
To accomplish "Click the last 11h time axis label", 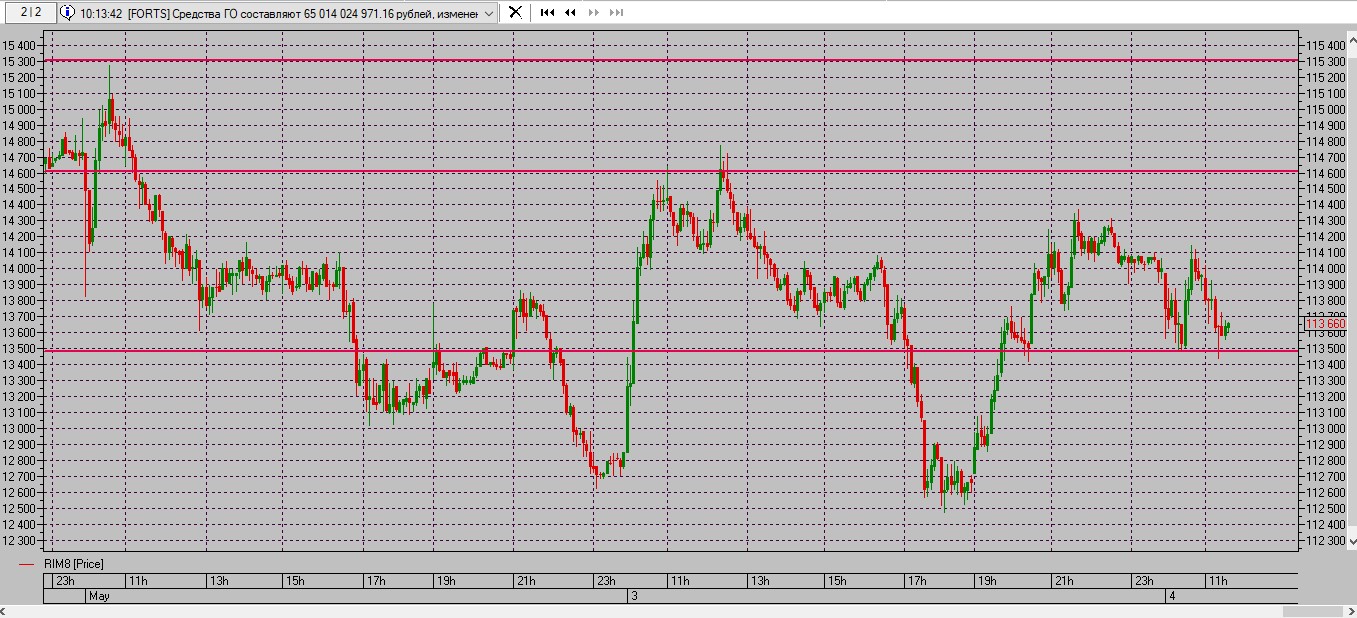I will coord(1218,581).
